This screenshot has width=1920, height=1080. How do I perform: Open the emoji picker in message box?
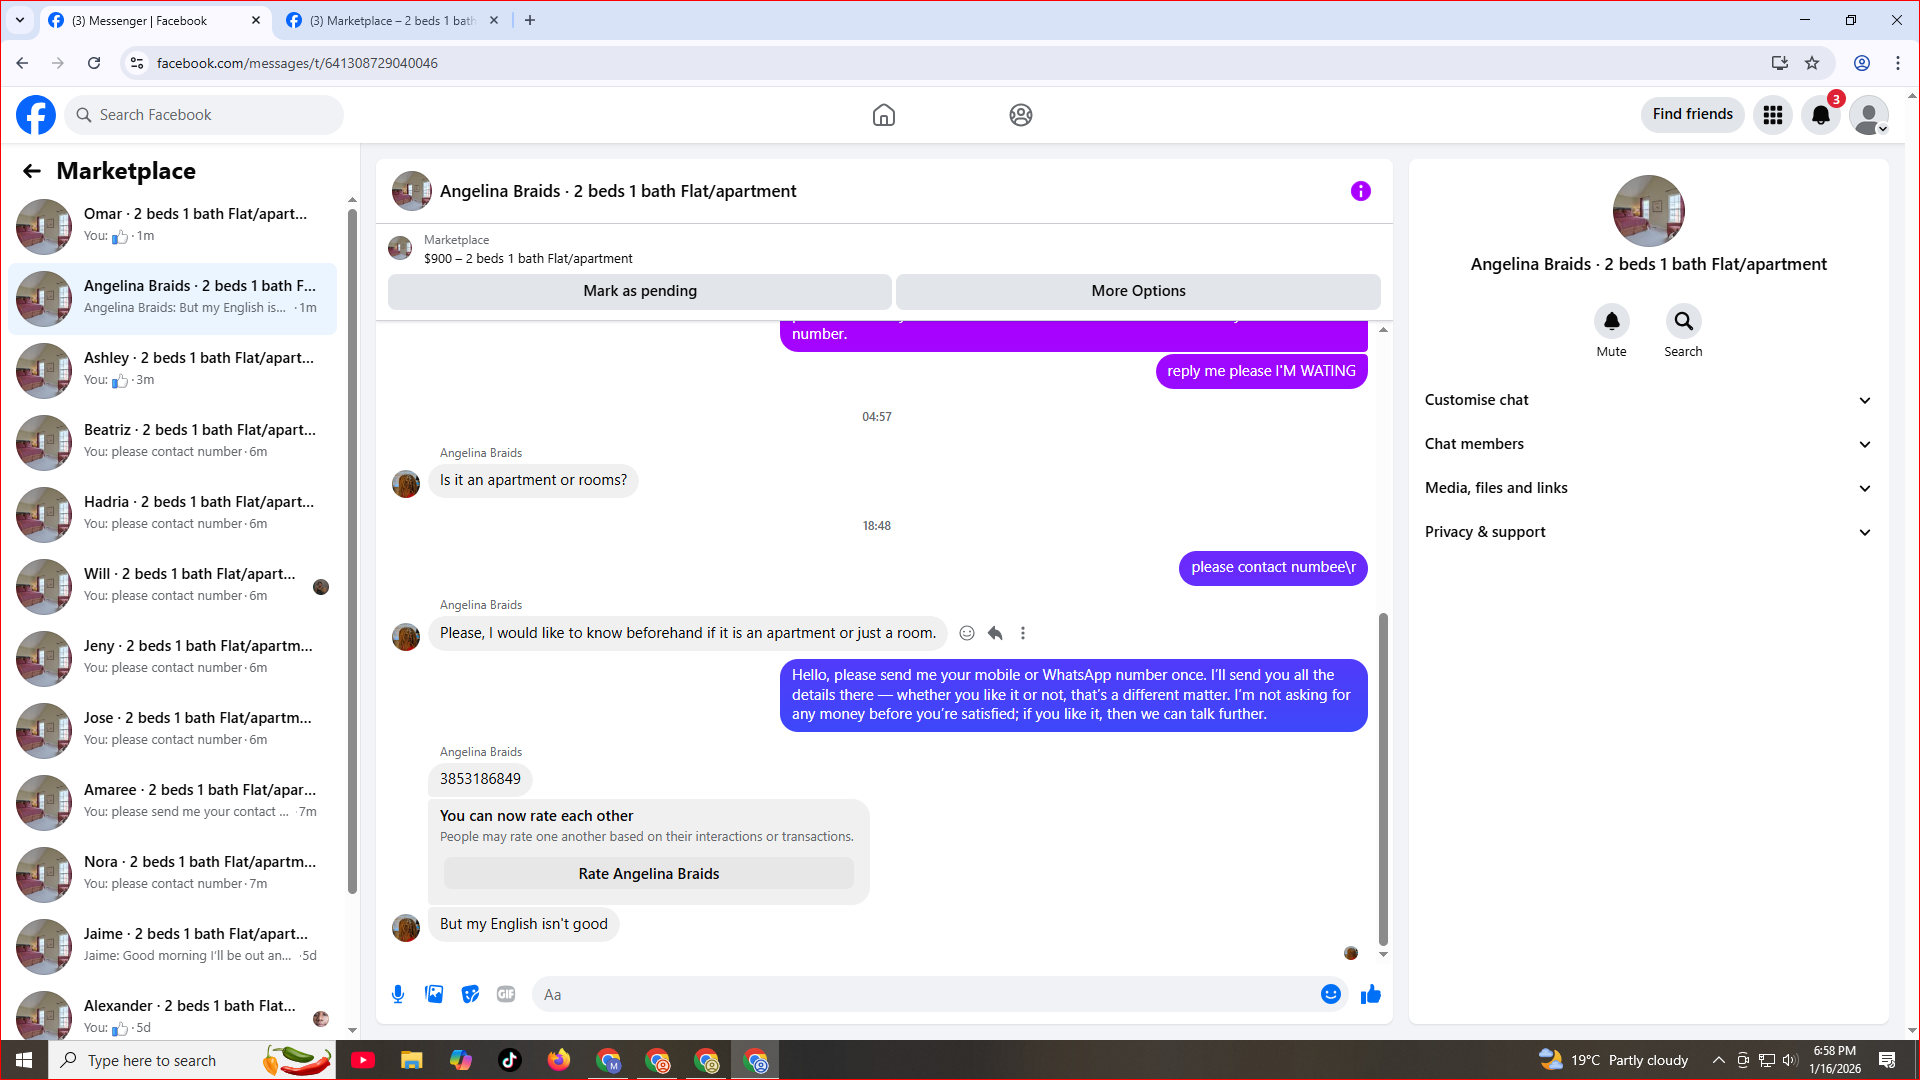(x=1330, y=994)
